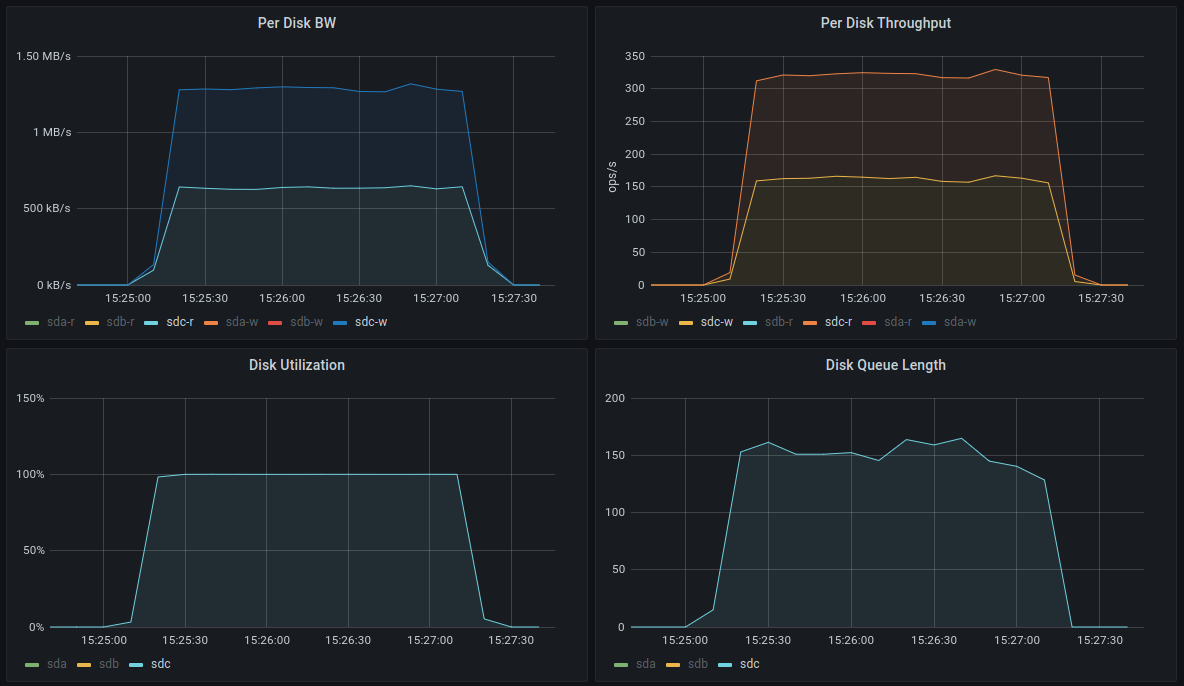
Task: Toggle sdb-r series in Per Disk BW legend
Action: tap(120, 322)
